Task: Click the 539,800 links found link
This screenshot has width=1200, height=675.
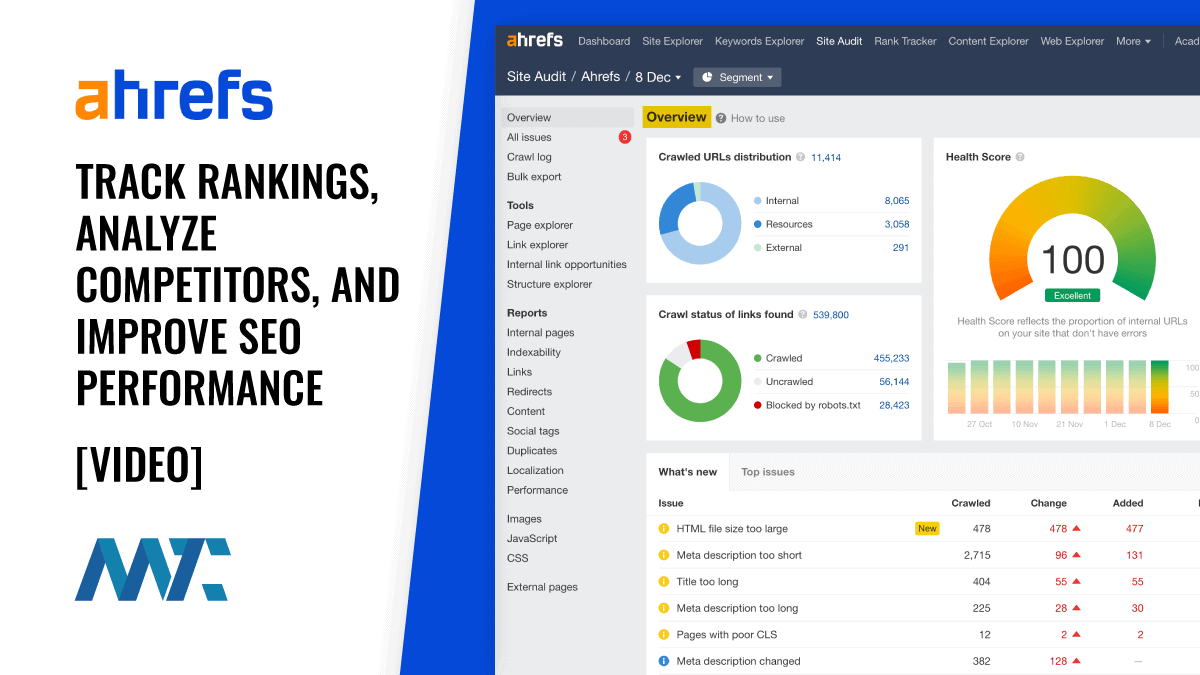Action: click(x=833, y=314)
